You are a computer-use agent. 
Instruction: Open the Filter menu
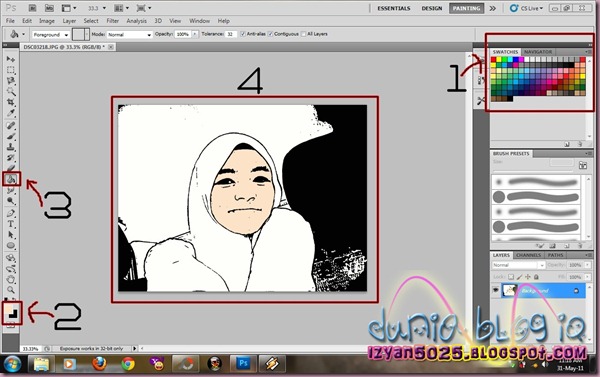tap(112, 21)
